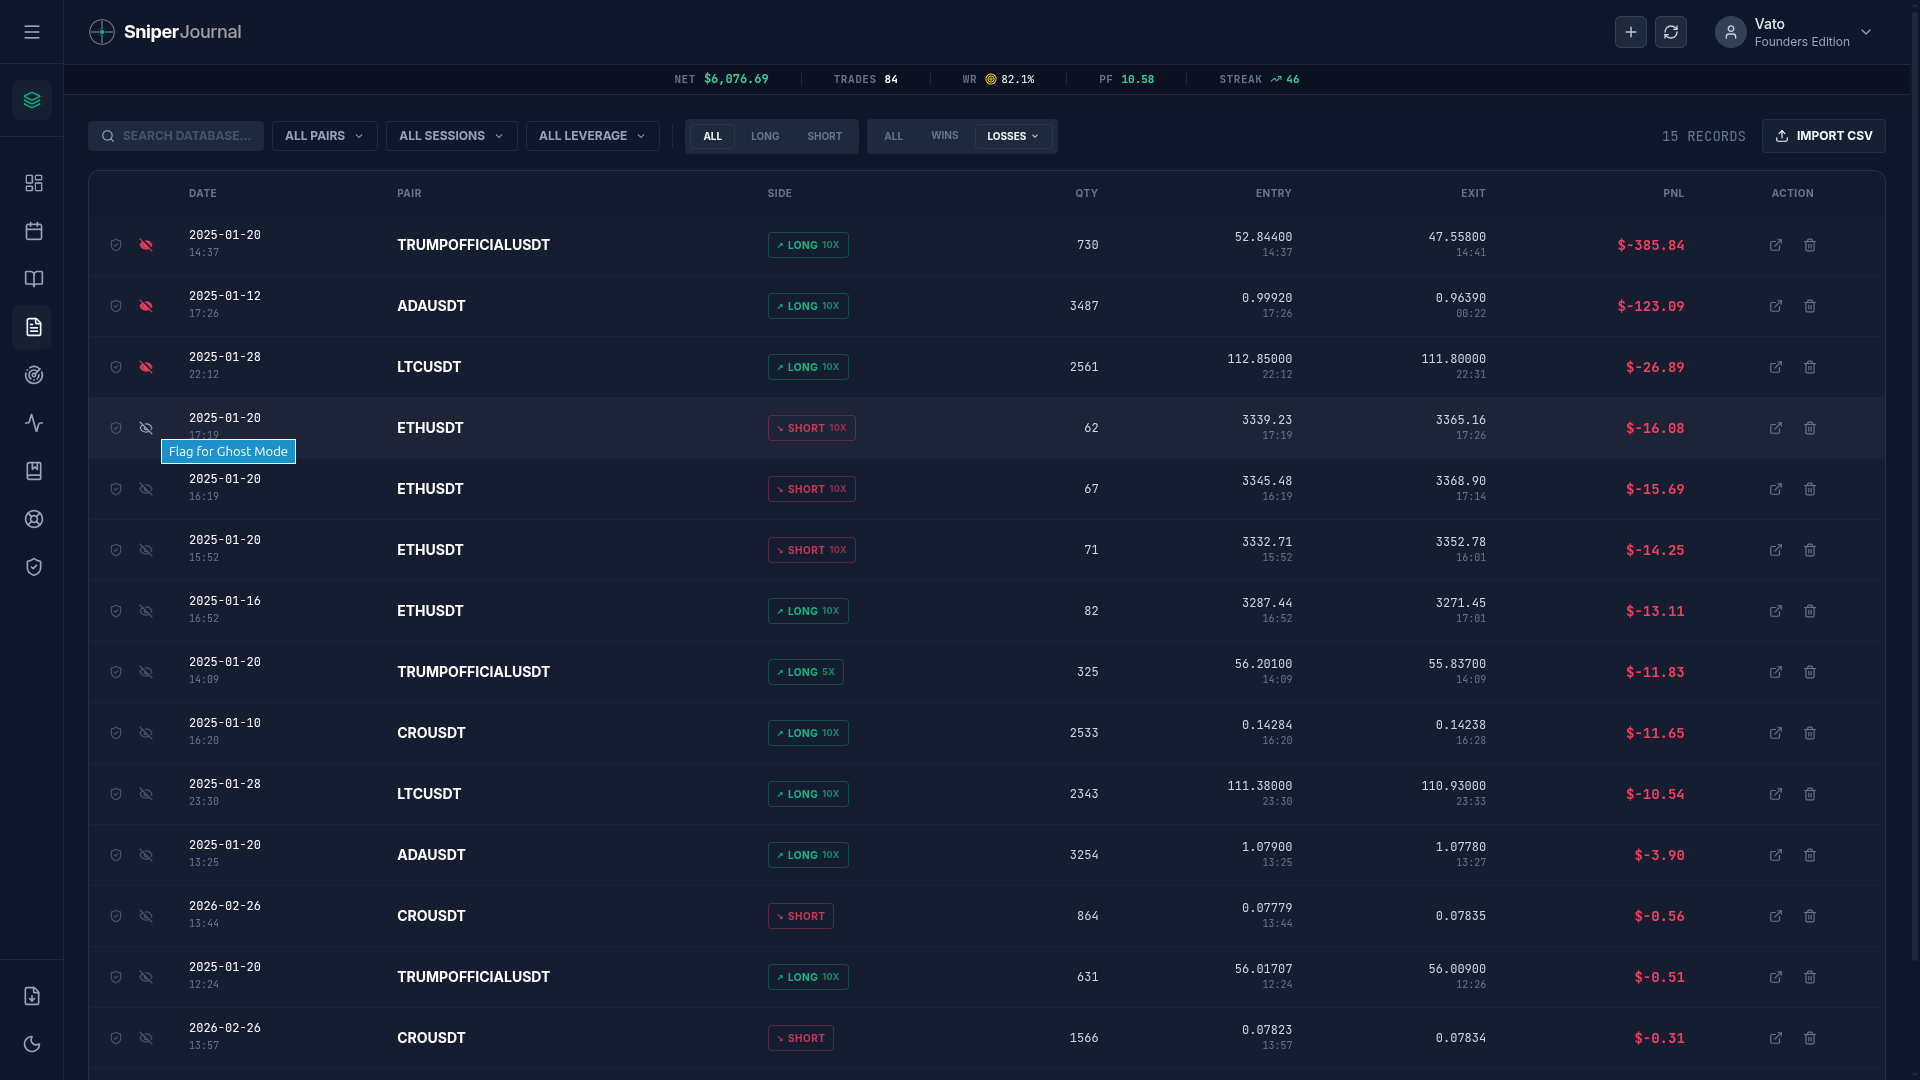Open the LOSSES filter dropdown
1920x1080 pixels.
1013,136
